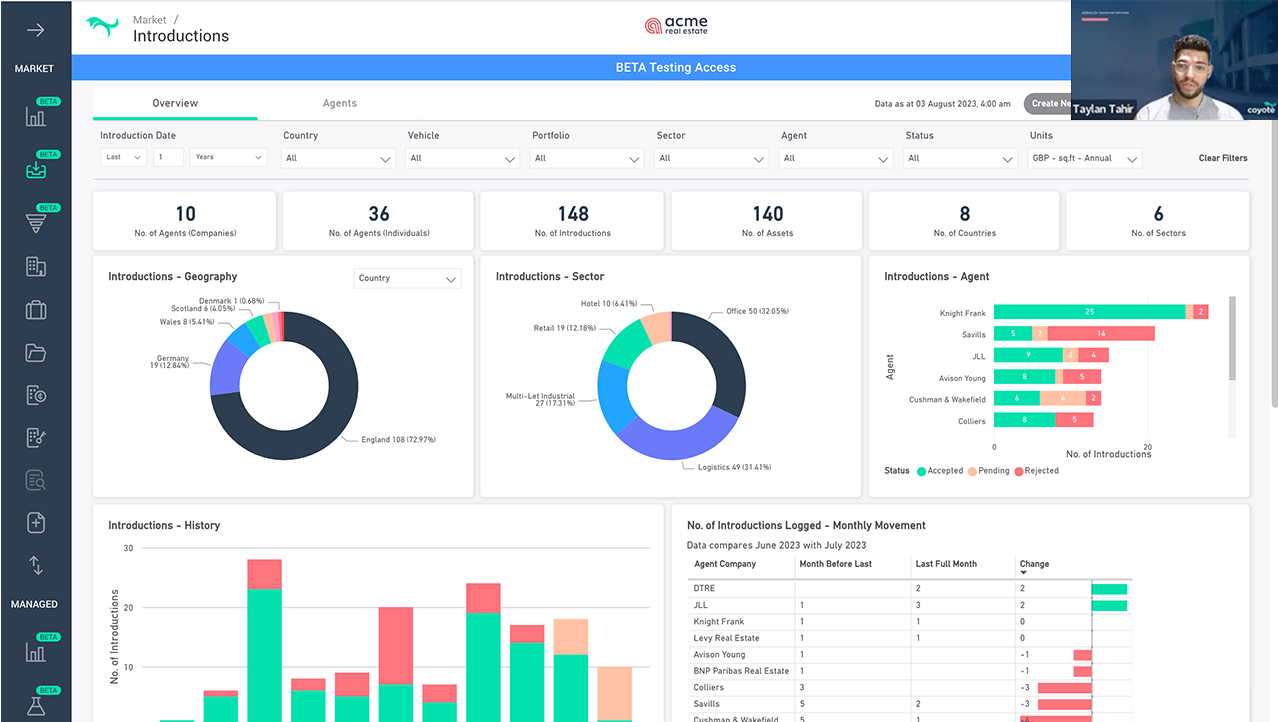Click the Introduction Date number input field
Viewport: 1278px width, 722px height.
tap(168, 157)
